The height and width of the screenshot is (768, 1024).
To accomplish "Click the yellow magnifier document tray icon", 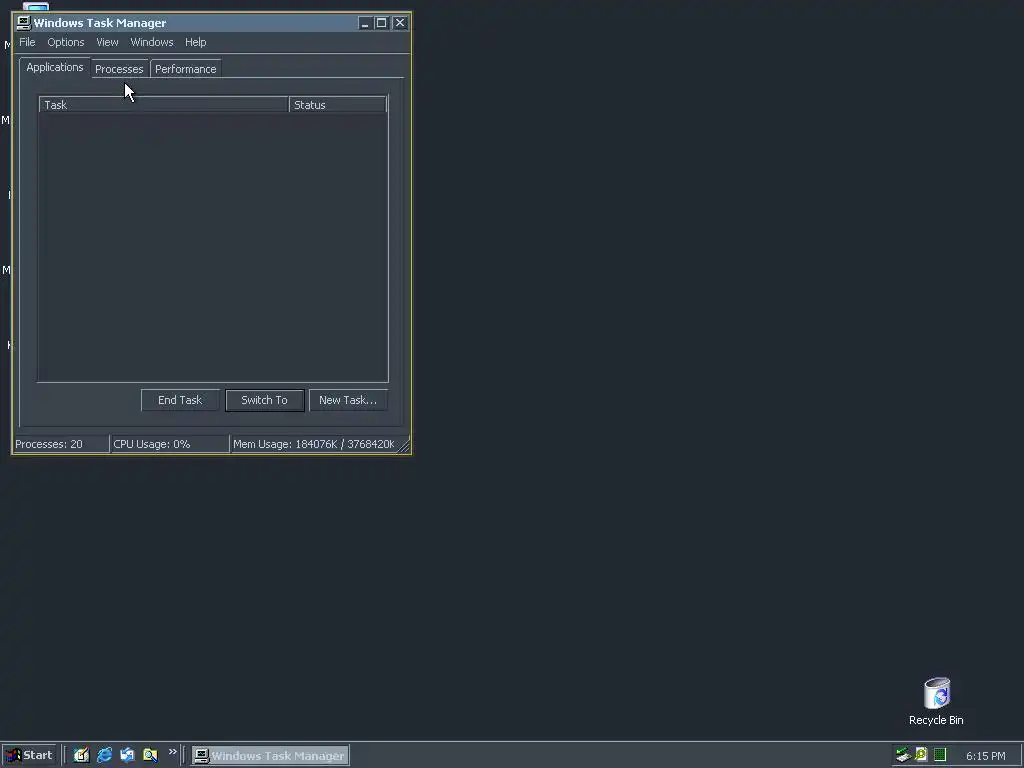I will [921, 755].
